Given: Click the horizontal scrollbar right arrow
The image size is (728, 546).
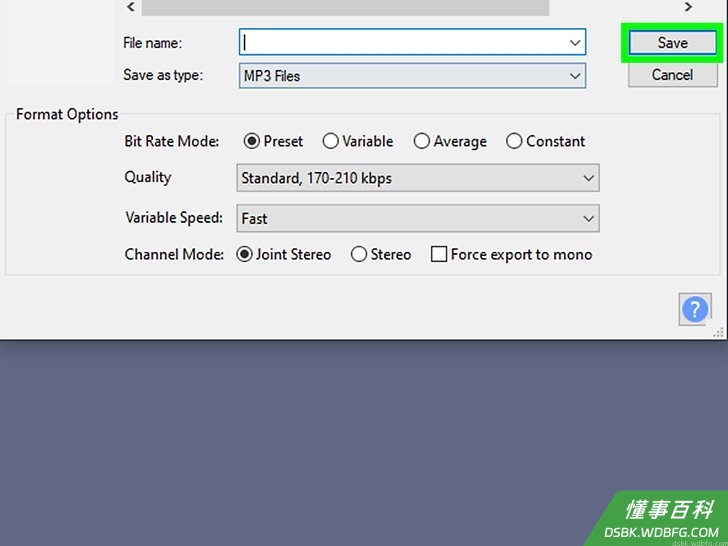Looking at the screenshot, I should point(688,6).
